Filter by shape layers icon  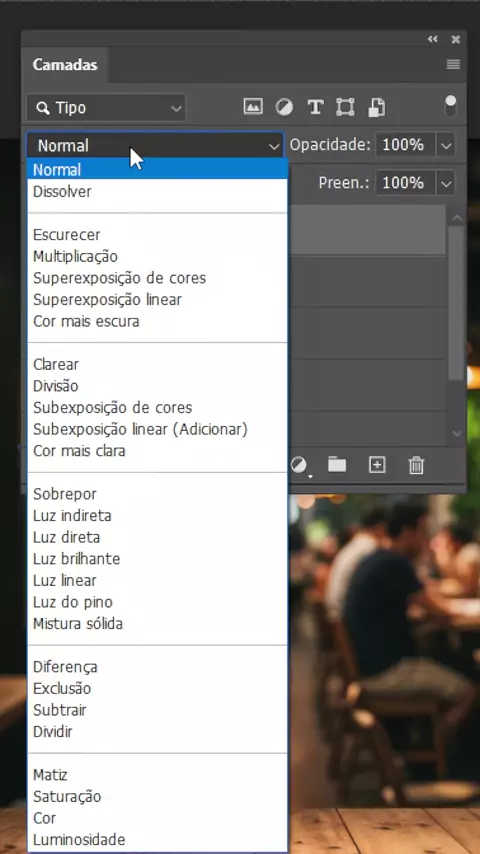pyautogui.click(x=345, y=107)
